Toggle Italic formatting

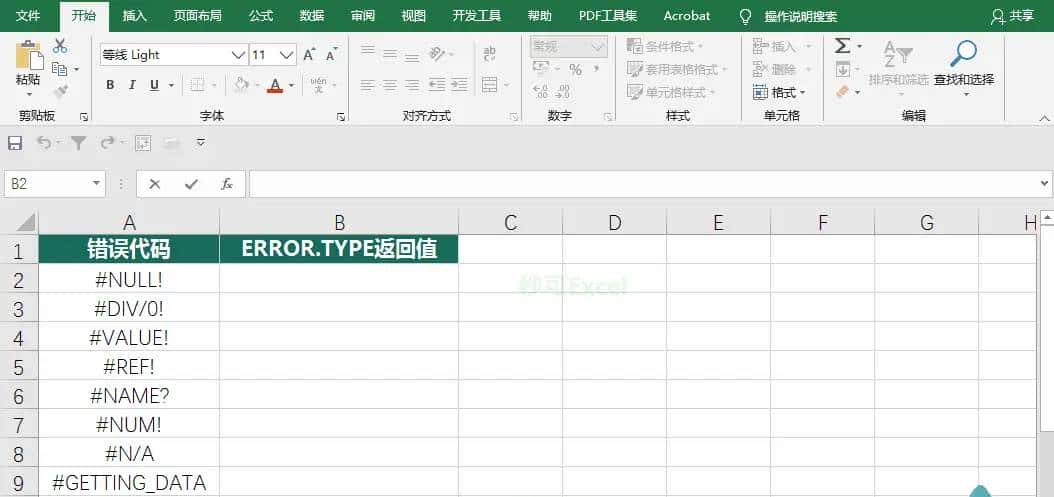[x=132, y=85]
